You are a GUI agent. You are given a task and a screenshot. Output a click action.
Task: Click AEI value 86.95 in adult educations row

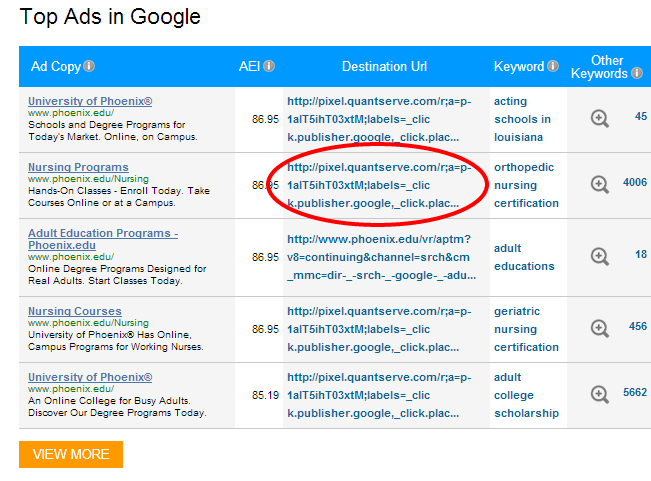point(265,257)
